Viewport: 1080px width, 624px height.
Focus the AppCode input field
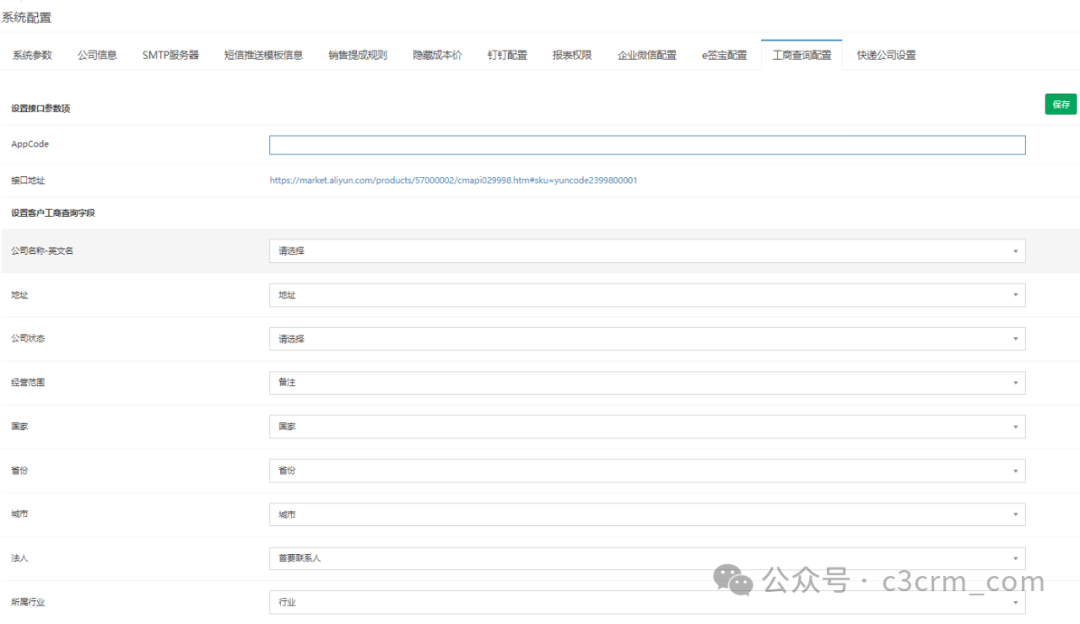647,145
